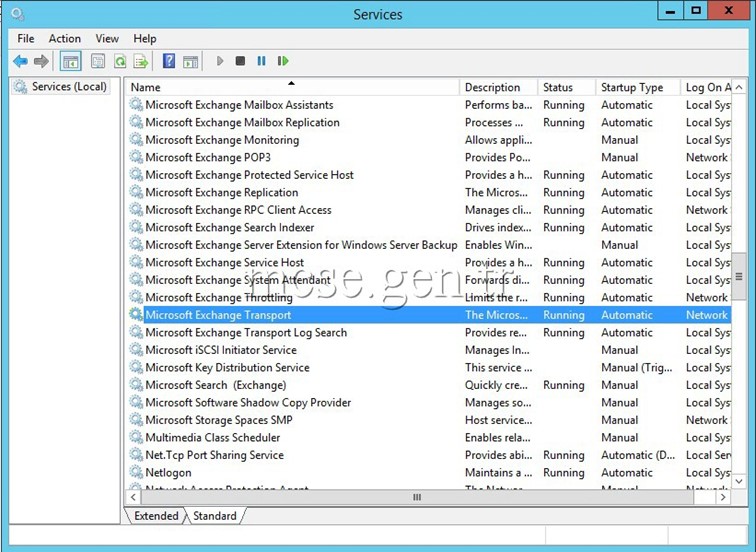Click gear icon beside Microsoft Exchange POP3
The height and width of the screenshot is (552, 756).
point(136,157)
